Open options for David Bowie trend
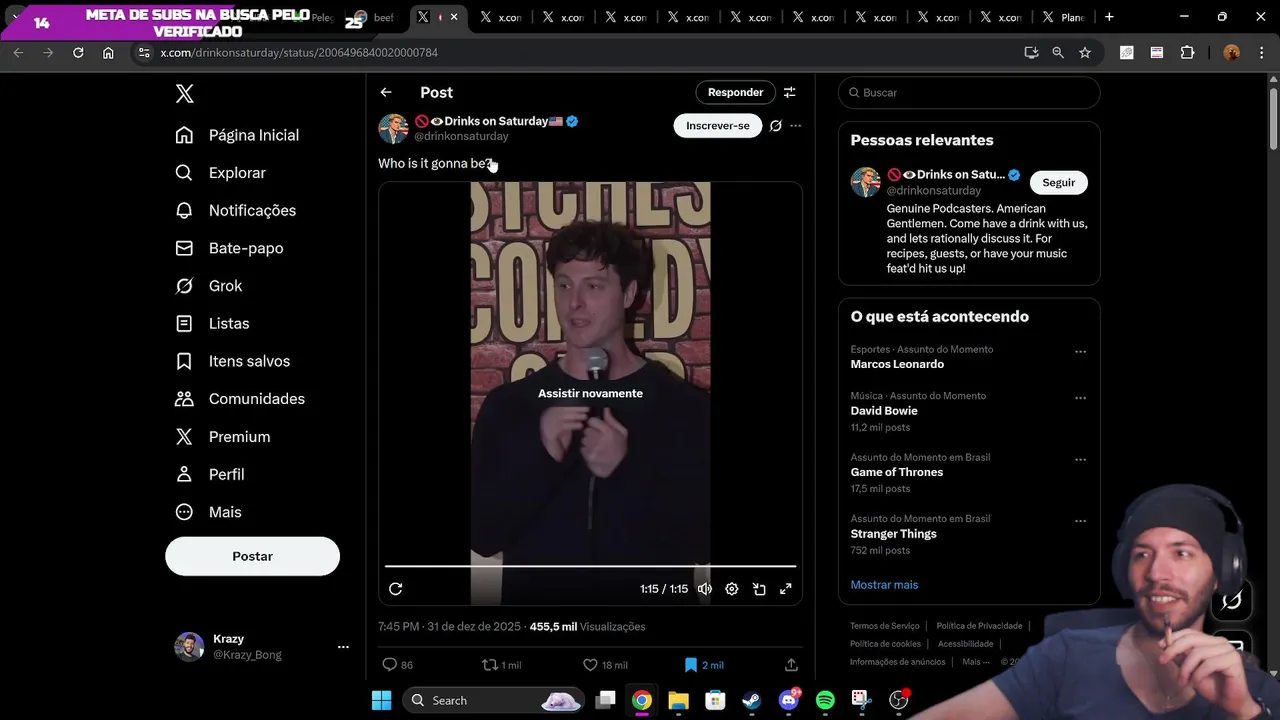The width and height of the screenshot is (1280, 720). 1080,398
